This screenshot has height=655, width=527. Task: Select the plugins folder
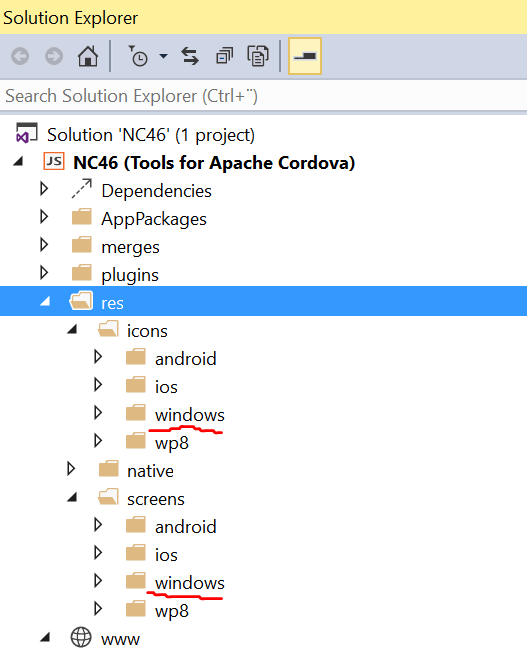click(x=130, y=275)
